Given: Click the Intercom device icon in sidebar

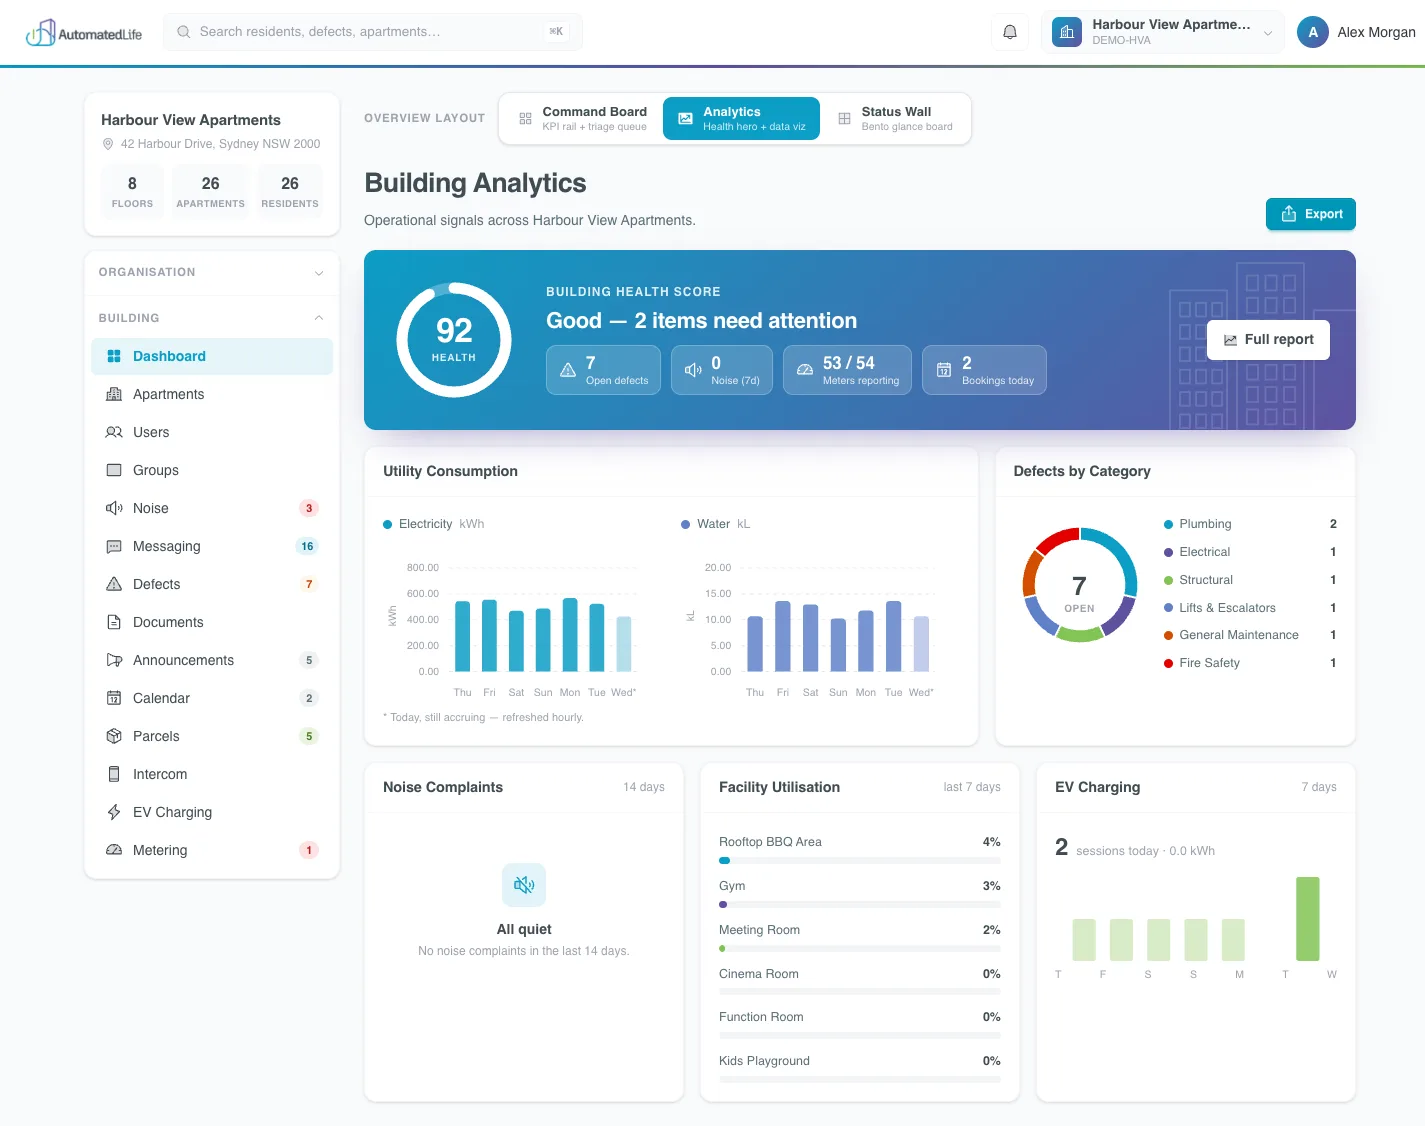Looking at the screenshot, I should click(114, 774).
